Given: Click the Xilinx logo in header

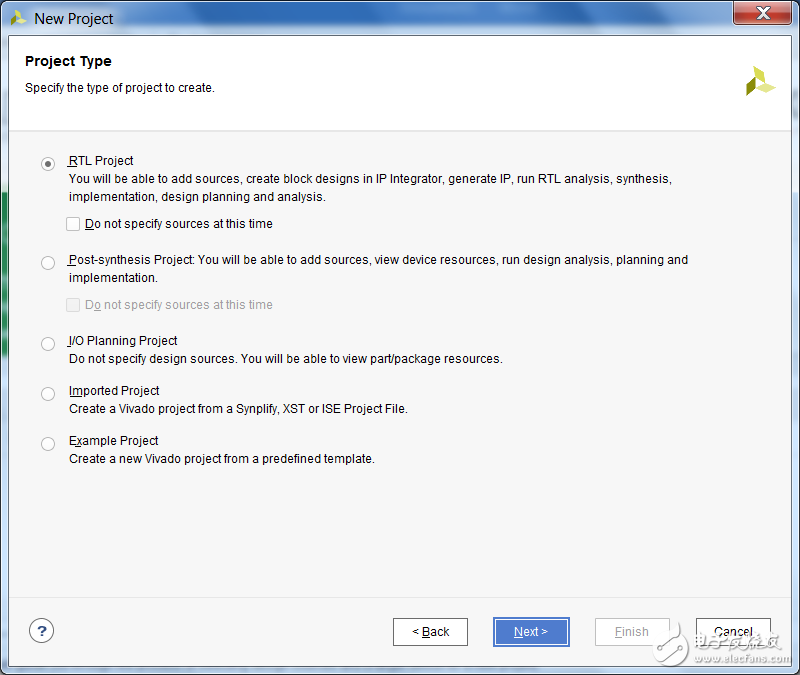Looking at the screenshot, I should coord(759,81).
